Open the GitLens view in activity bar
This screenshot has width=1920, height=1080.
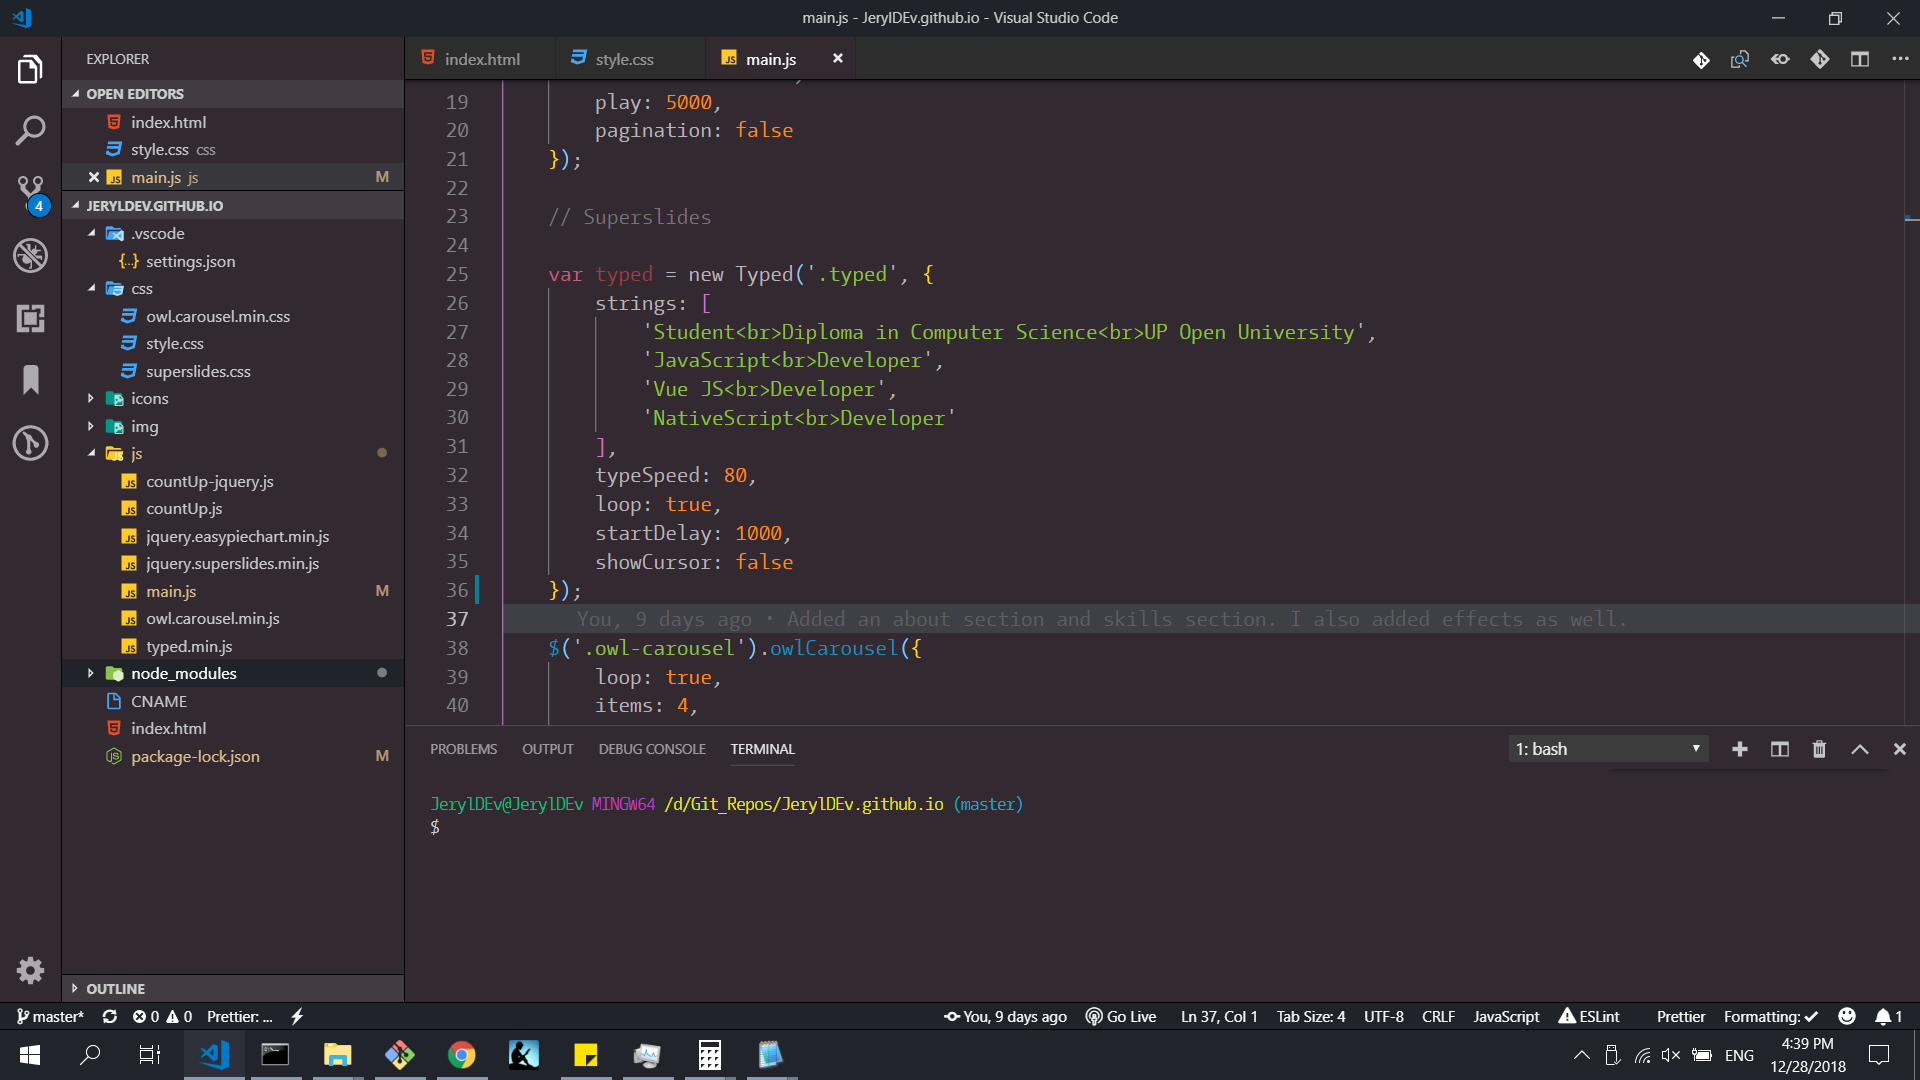coord(30,442)
